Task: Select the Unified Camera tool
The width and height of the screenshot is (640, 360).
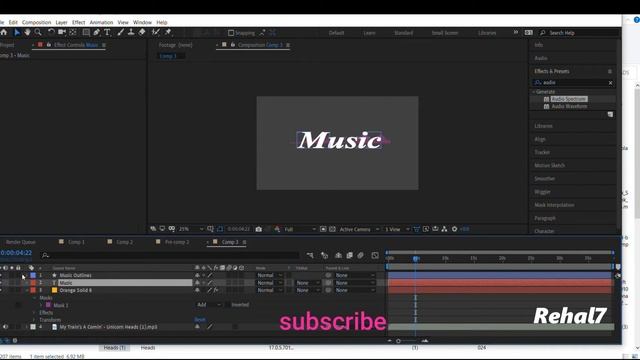Action: [62, 32]
